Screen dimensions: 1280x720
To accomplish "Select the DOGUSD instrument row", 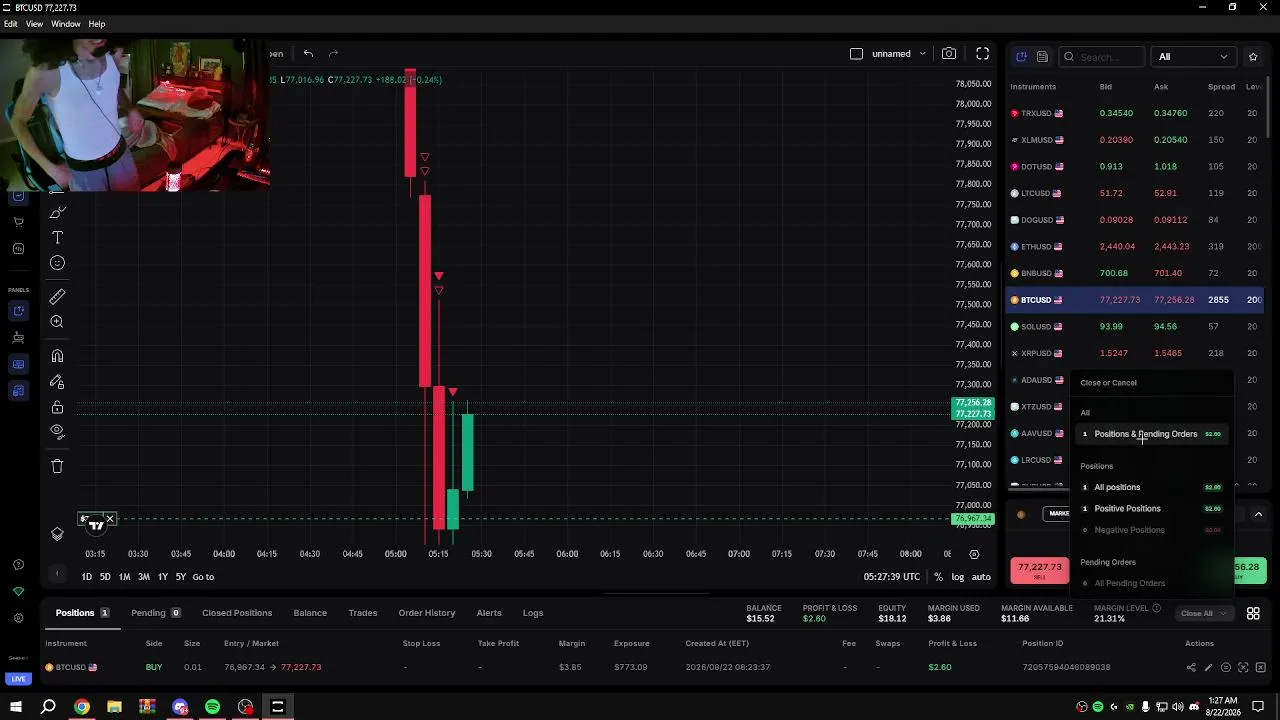I will click(1135, 220).
